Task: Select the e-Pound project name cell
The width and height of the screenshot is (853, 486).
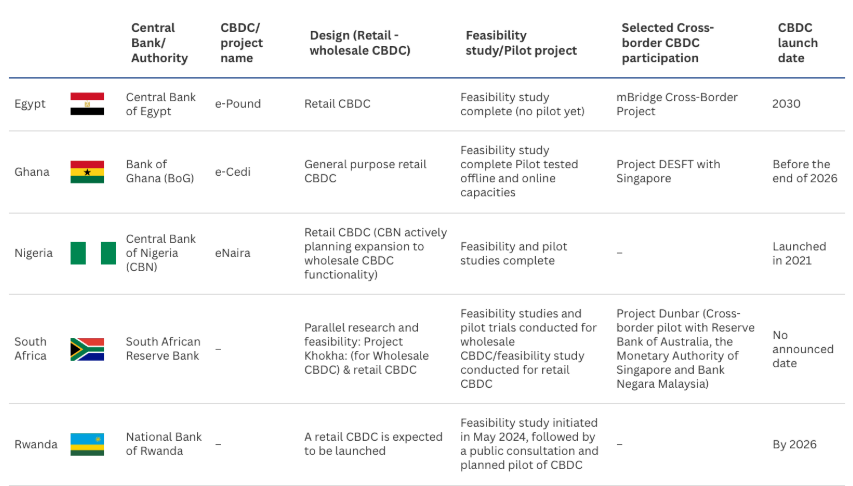Action: pyautogui.click(x=237, y=104)
